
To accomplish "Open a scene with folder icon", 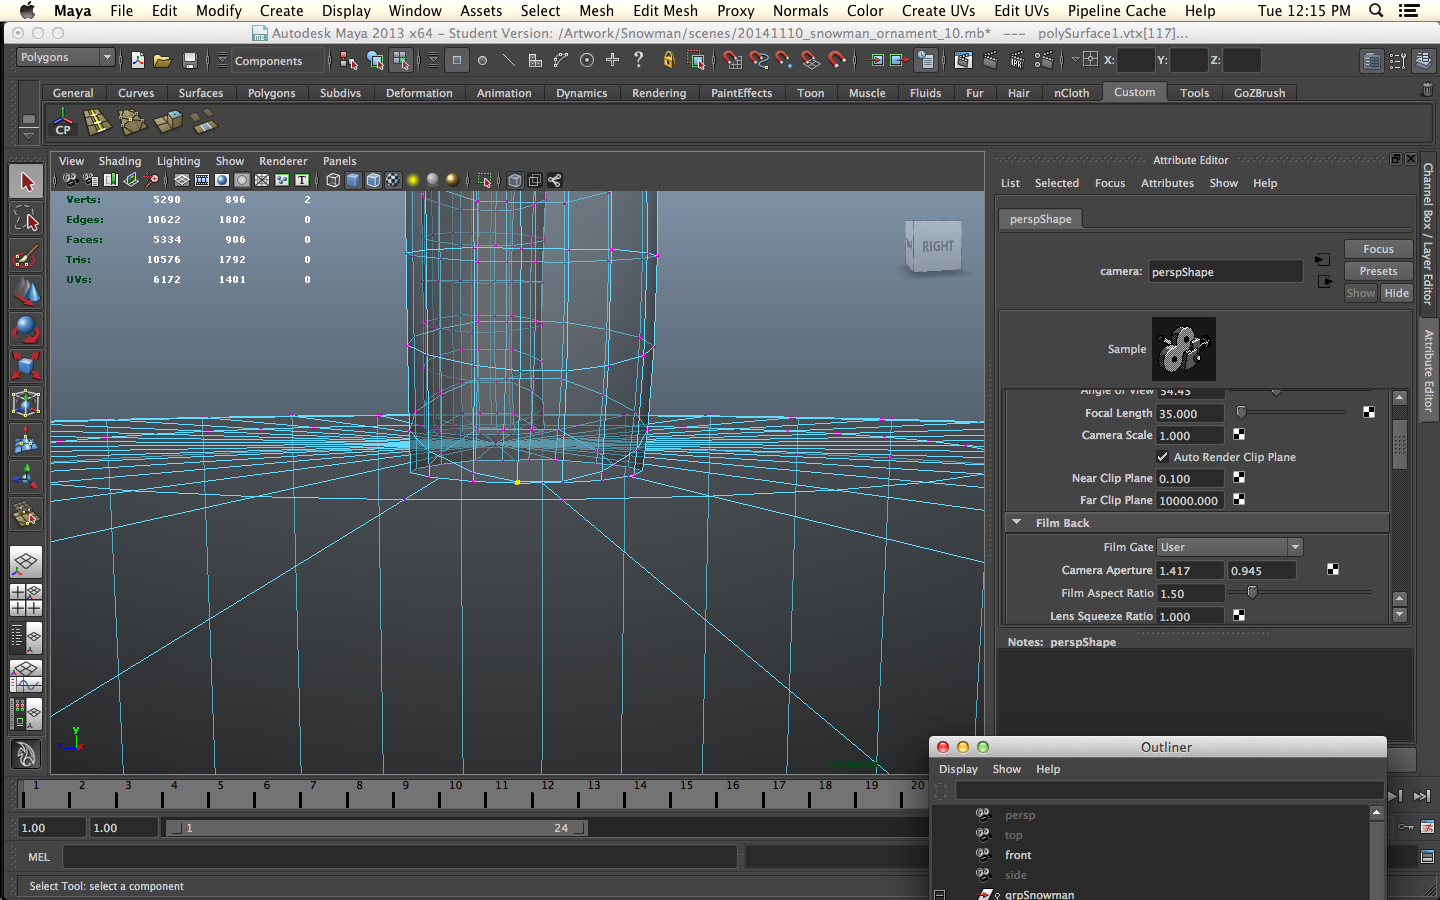I will (162, 60).
